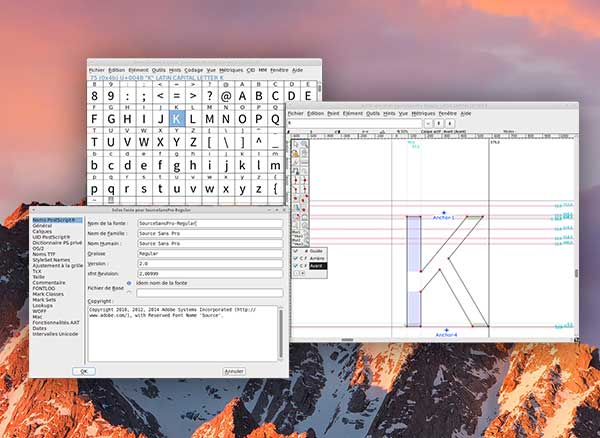Click the glyph name field in glyph window

(355, 124)
